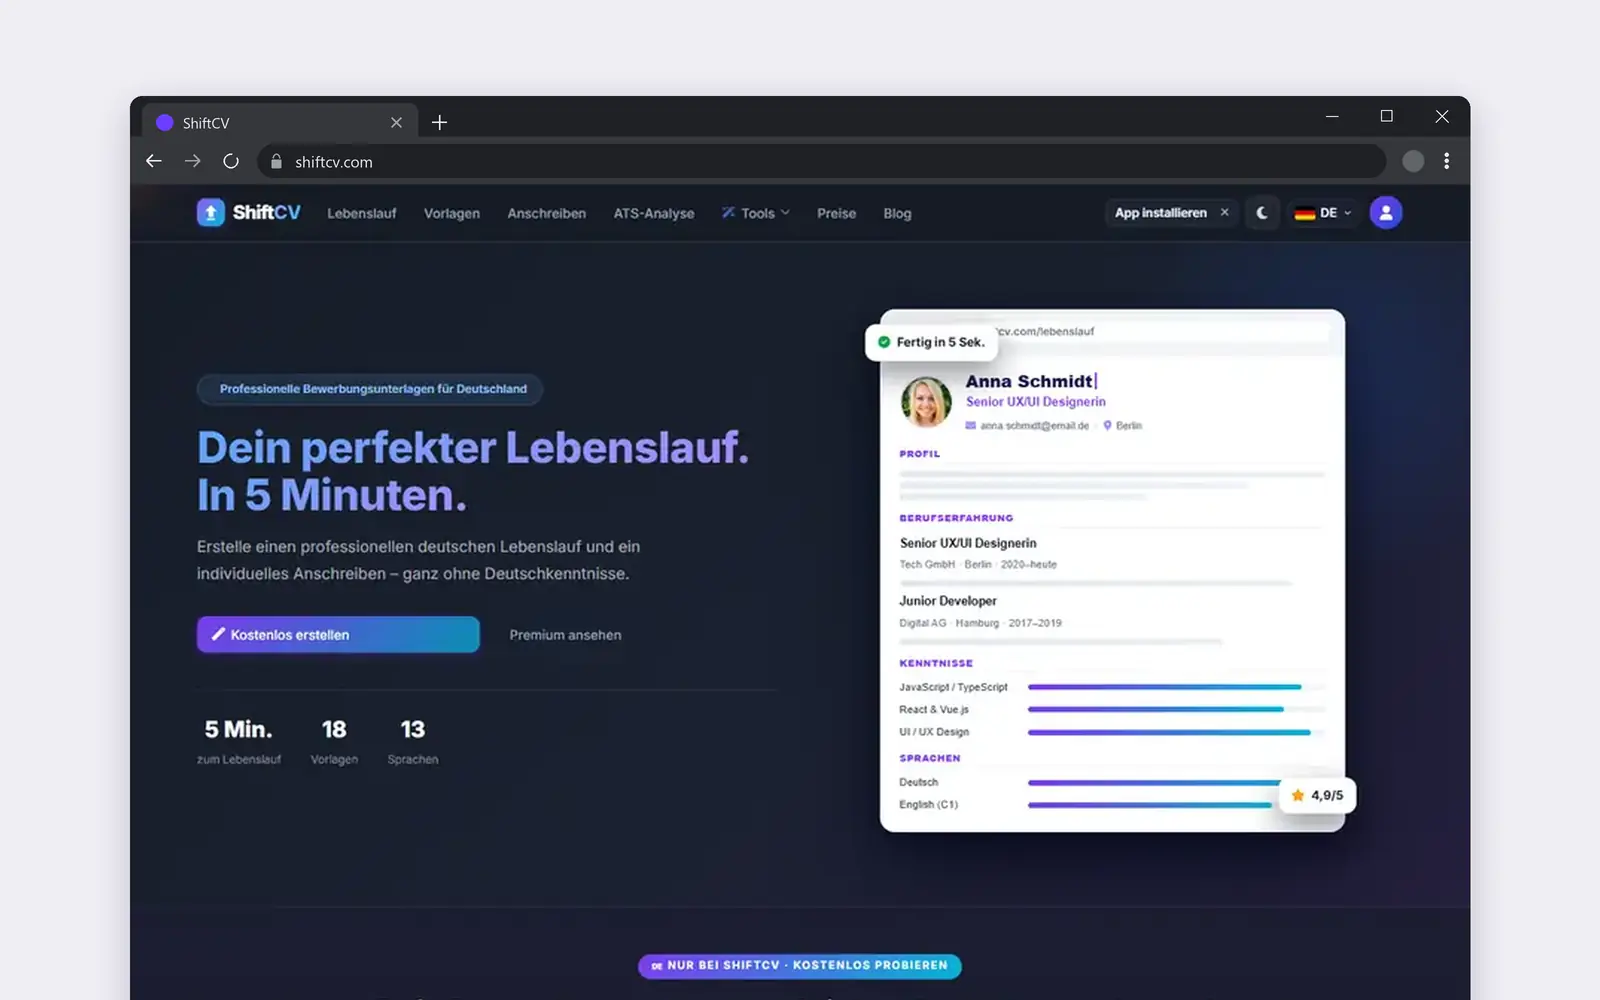This screenshot has height=1000, width=1600.
Task: Click the anna.schmidt@email.de email text
Action: (x=1034, y=425)
